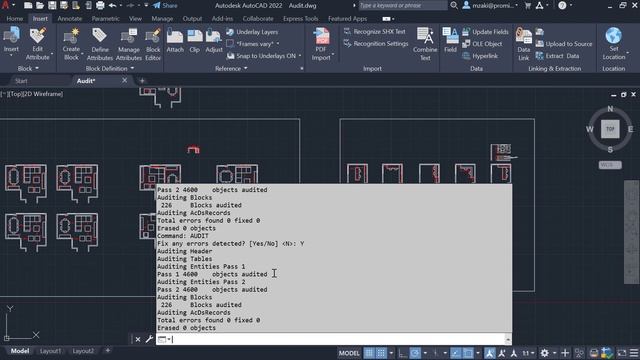Click the Autodesk App Store cart icon
640x360 pixels.
(x=528, y=5)
